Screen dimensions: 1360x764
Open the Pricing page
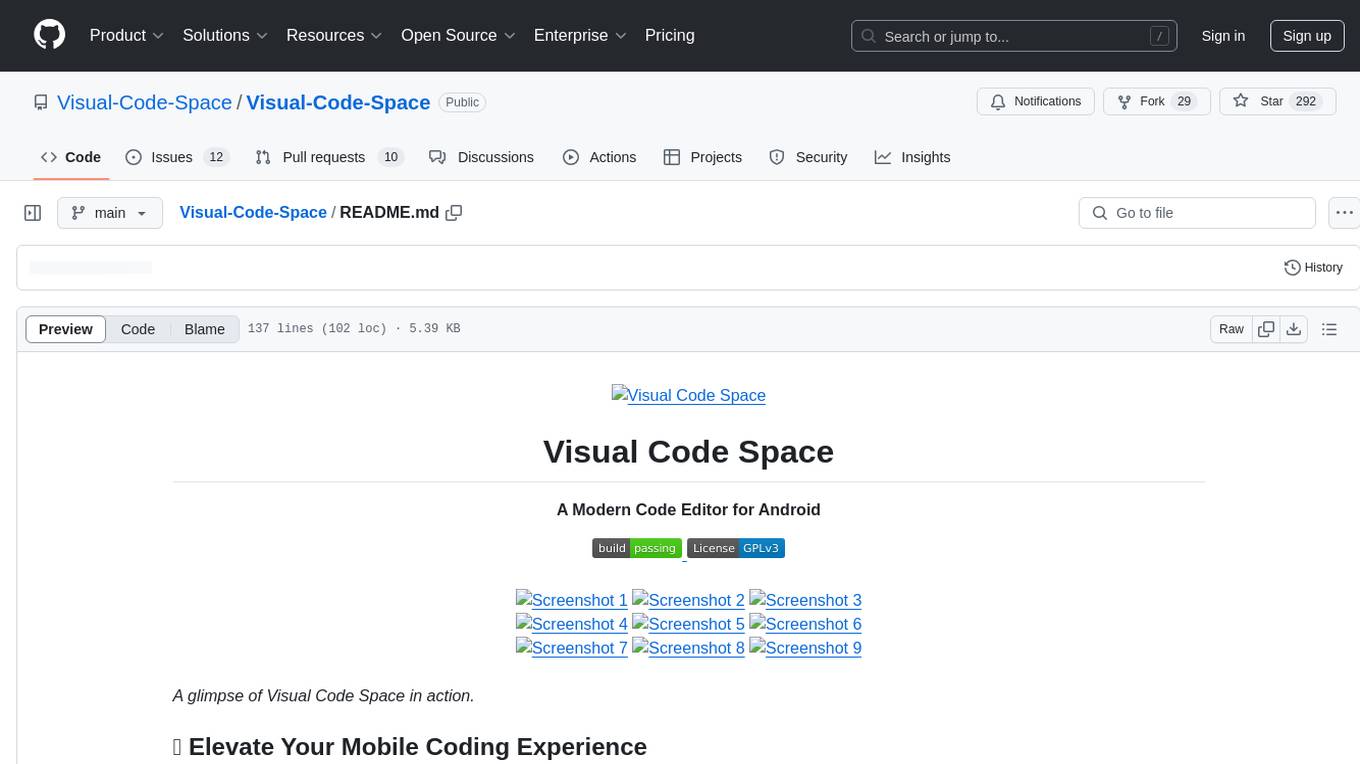[x=670, y=35]
